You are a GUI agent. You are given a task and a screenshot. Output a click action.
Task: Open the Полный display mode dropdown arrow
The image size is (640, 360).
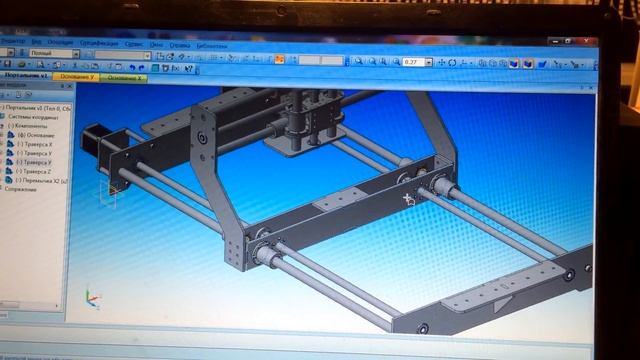tap(76, 53)
